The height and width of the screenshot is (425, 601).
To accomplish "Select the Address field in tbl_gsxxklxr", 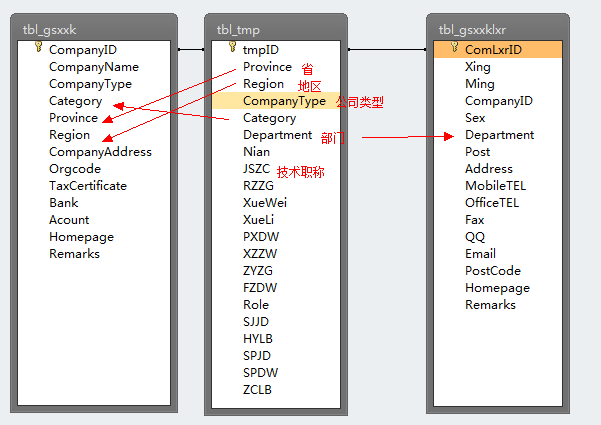I will [x=489, y=169].
